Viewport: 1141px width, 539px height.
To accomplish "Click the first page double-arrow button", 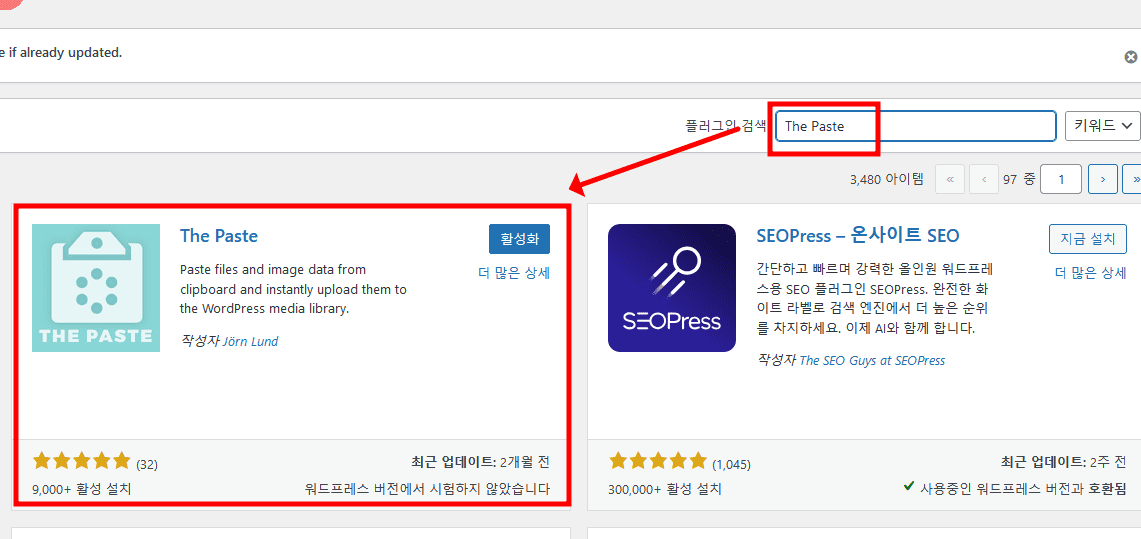I will 949,179.
